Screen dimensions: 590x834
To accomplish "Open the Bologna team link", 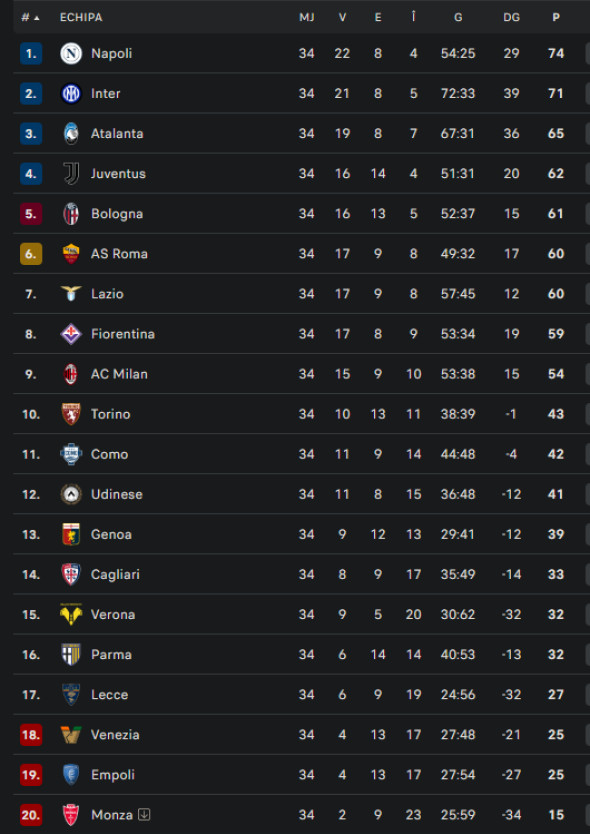I will (x=117, y=214).
